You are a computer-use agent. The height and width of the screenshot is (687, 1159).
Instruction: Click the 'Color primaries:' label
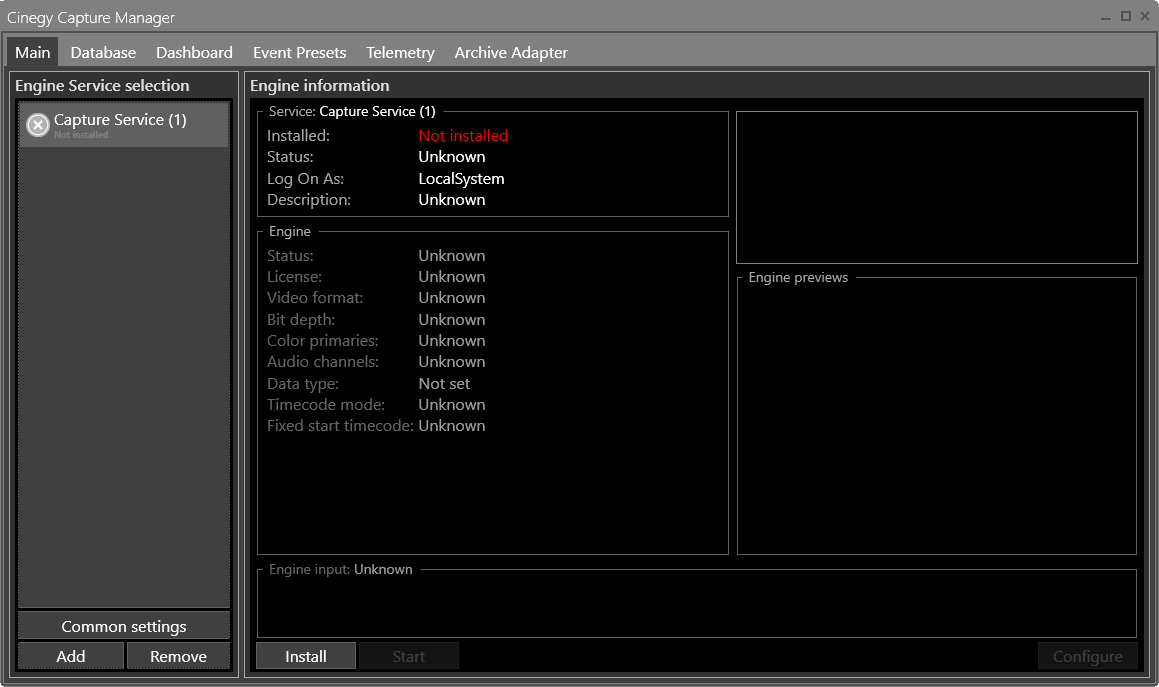click(x=322, y=340)
